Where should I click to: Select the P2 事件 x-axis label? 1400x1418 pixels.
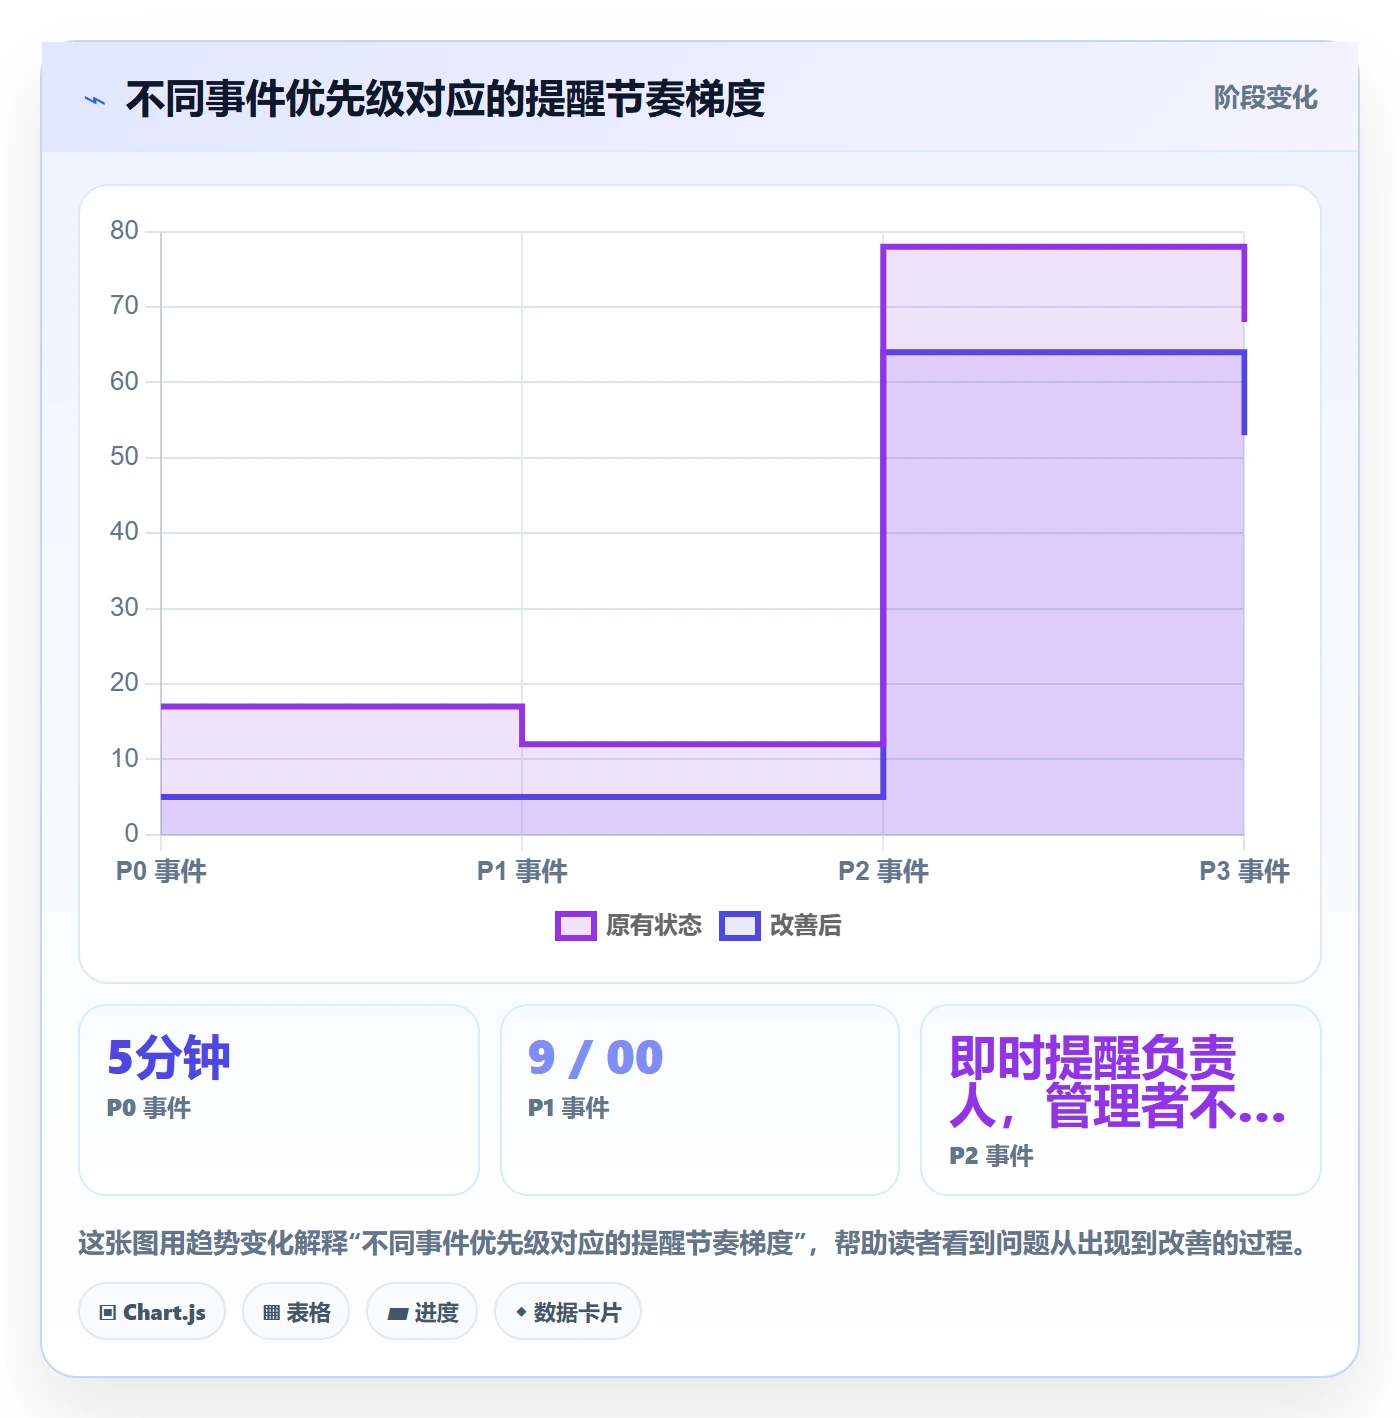click(x=883, y=871)
